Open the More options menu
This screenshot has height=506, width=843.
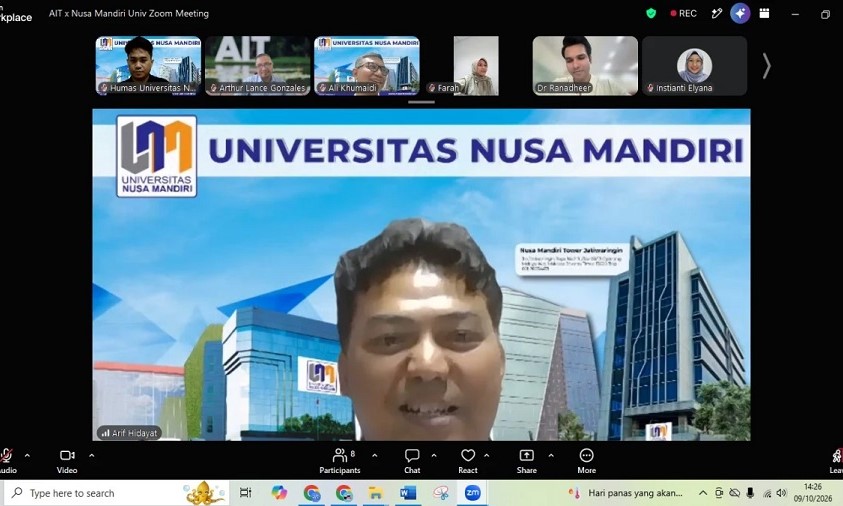click(587, 461)
